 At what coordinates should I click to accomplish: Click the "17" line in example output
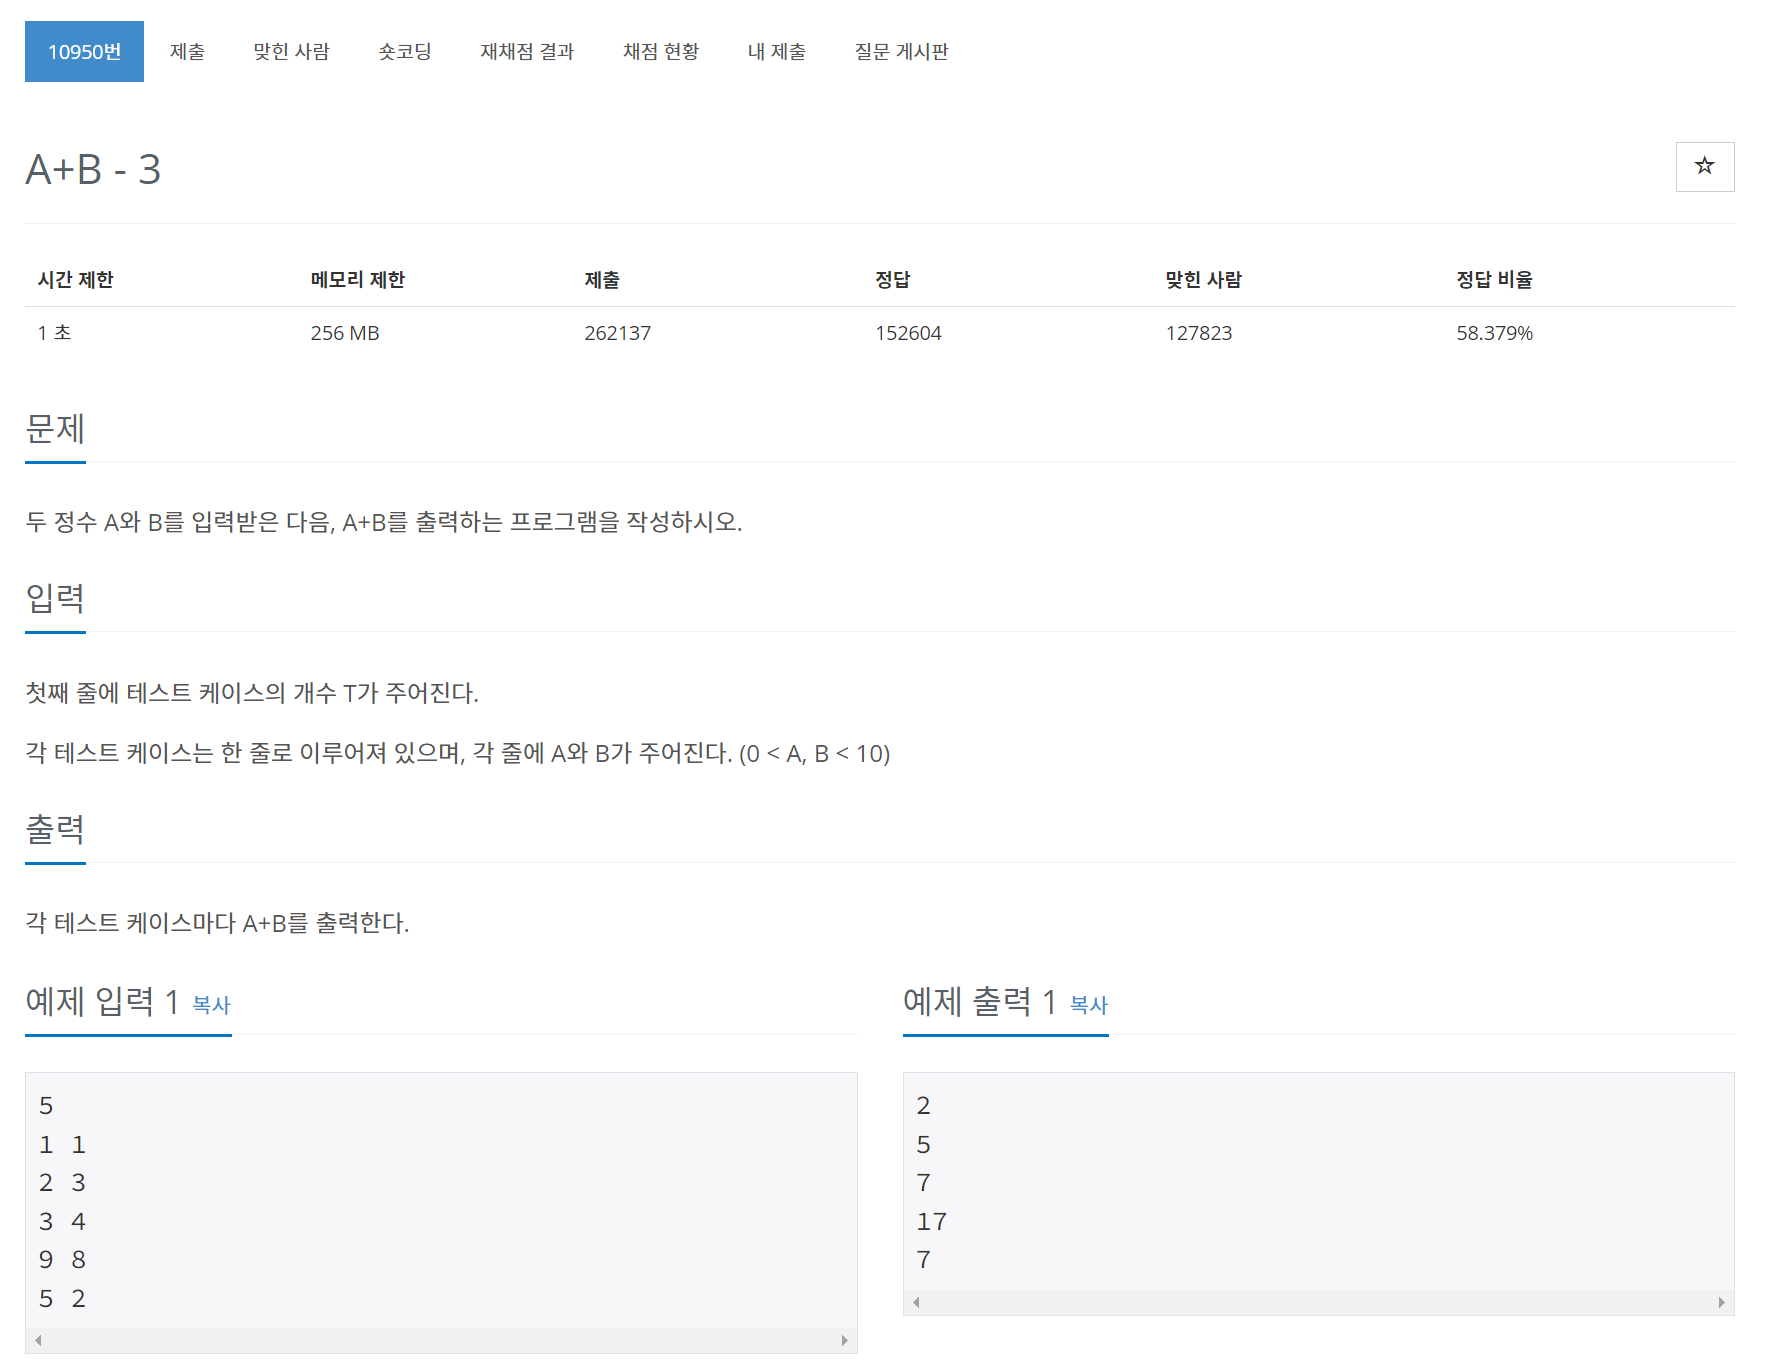tap(932, 1222)
